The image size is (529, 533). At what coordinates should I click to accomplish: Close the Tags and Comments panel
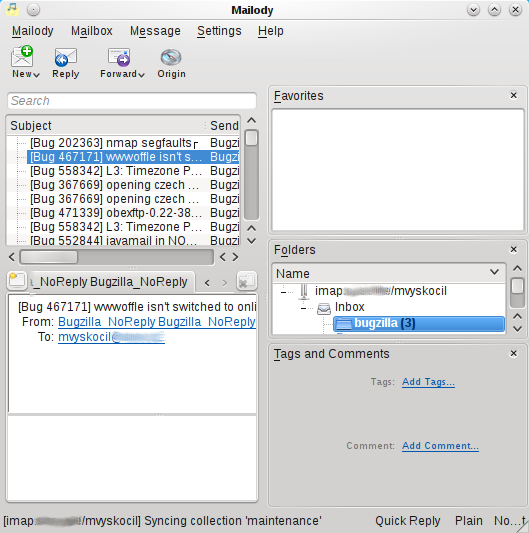(514, 353)
